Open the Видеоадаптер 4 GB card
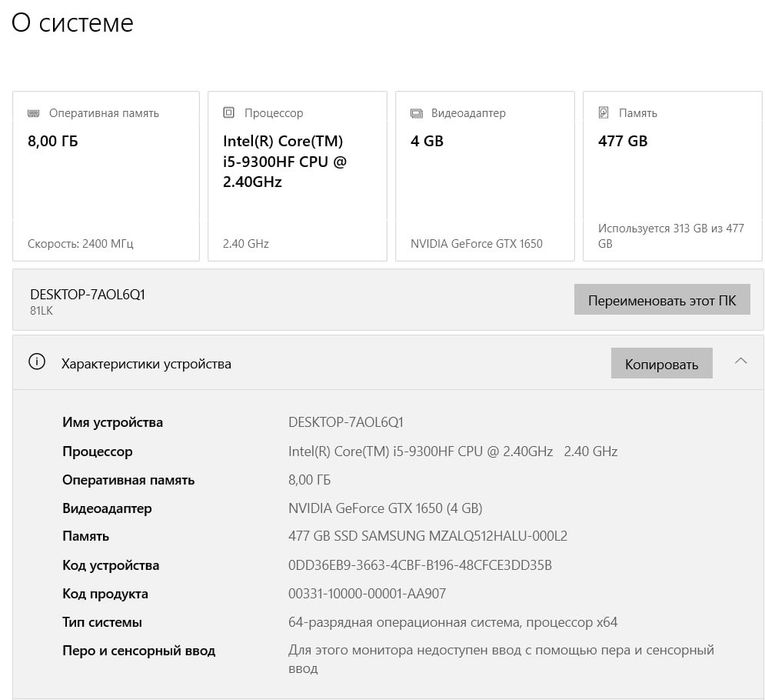 485,176
